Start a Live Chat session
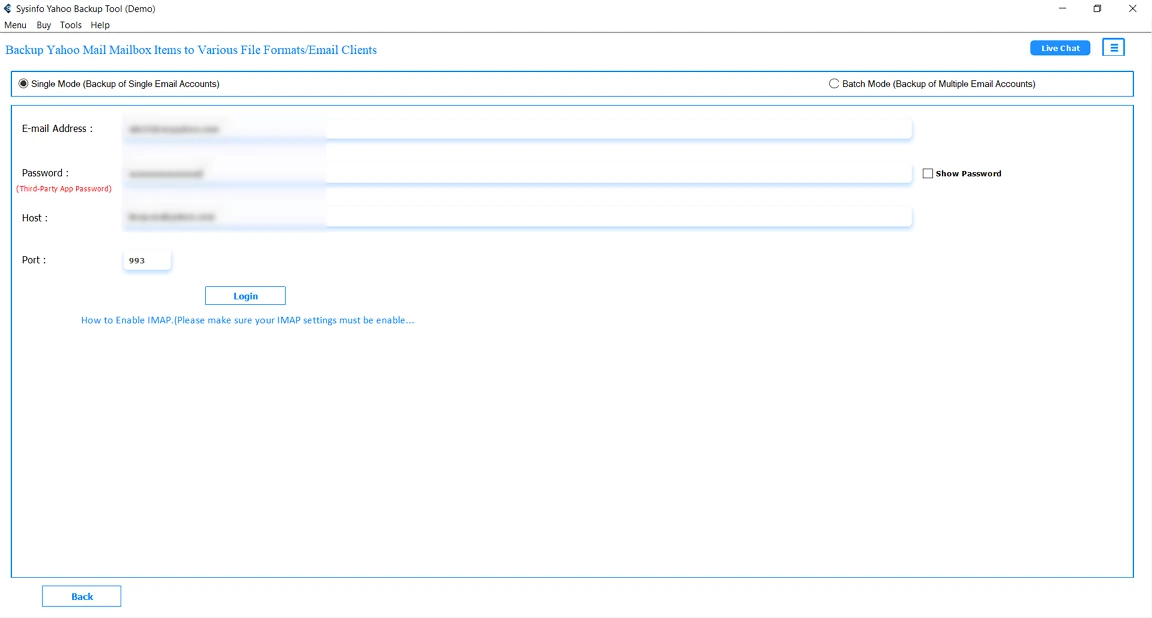Image resolution: width=1152 pixels, height=618 pixels. [x=1060, y=48]
